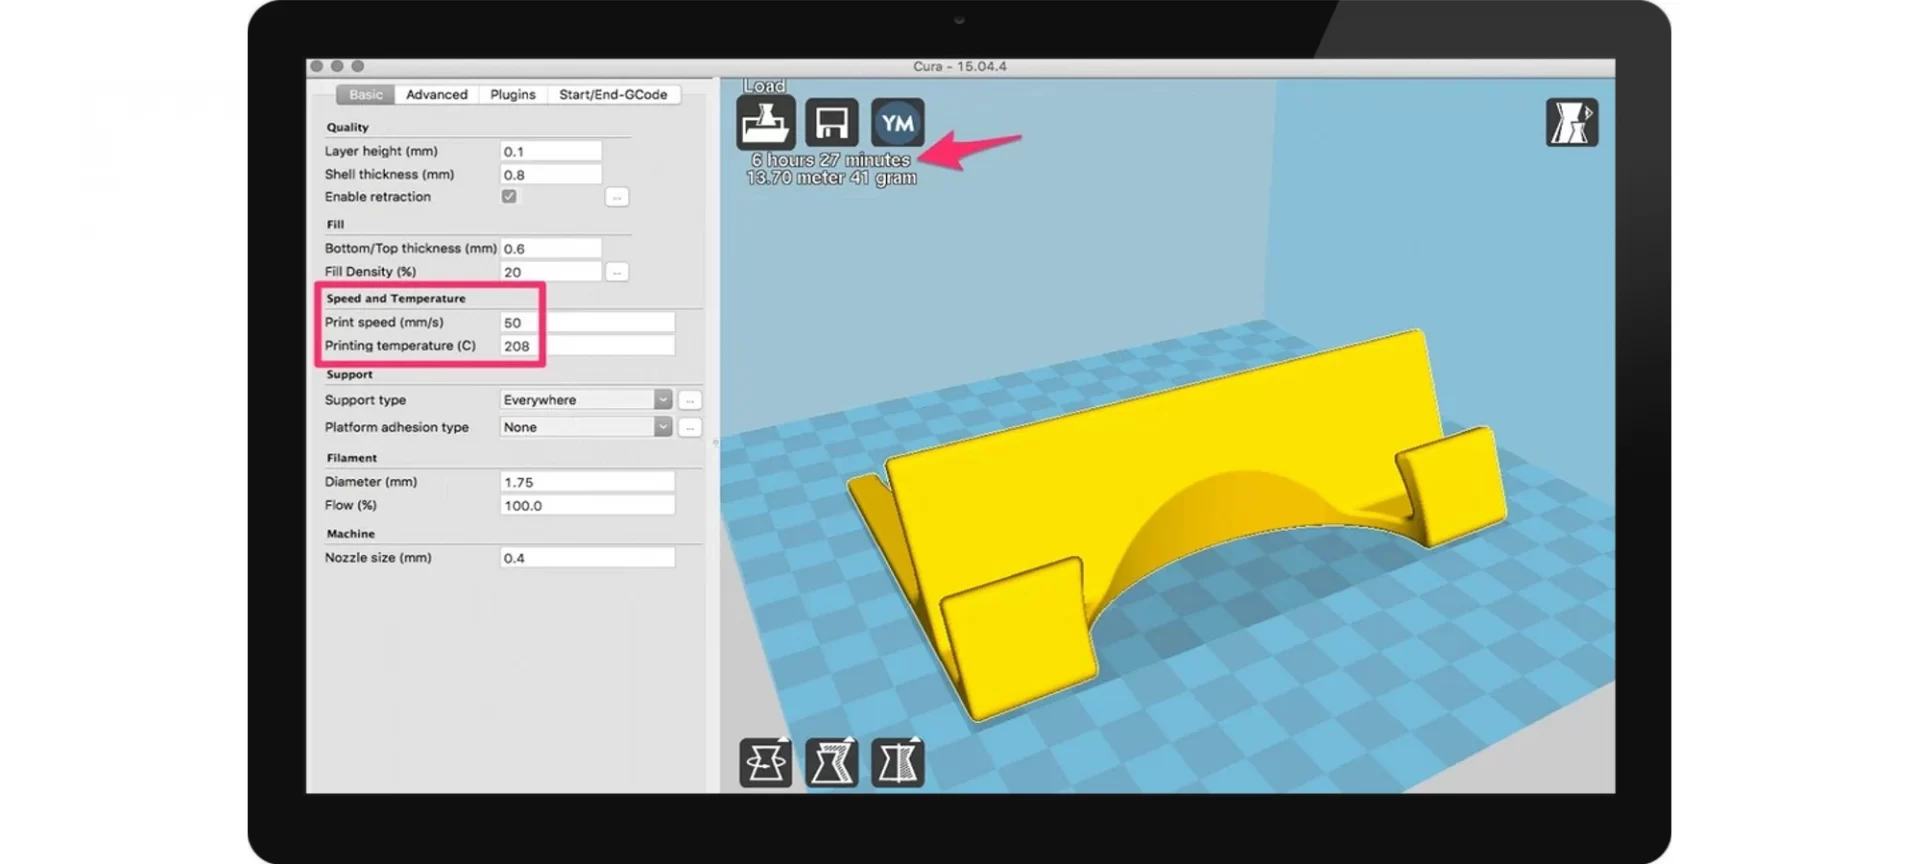
Task: Select the Mirror tool icon
Action: click(x=897, y=763)
